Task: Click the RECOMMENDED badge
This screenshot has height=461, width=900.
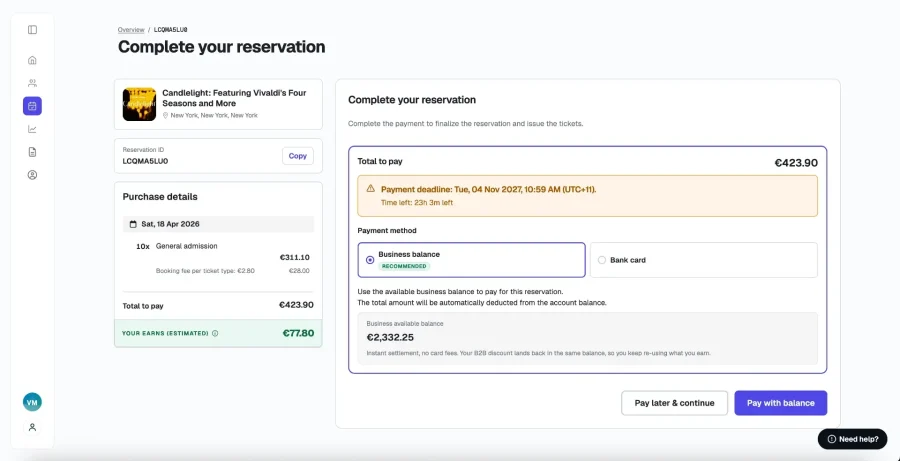Action: point(404,266)
